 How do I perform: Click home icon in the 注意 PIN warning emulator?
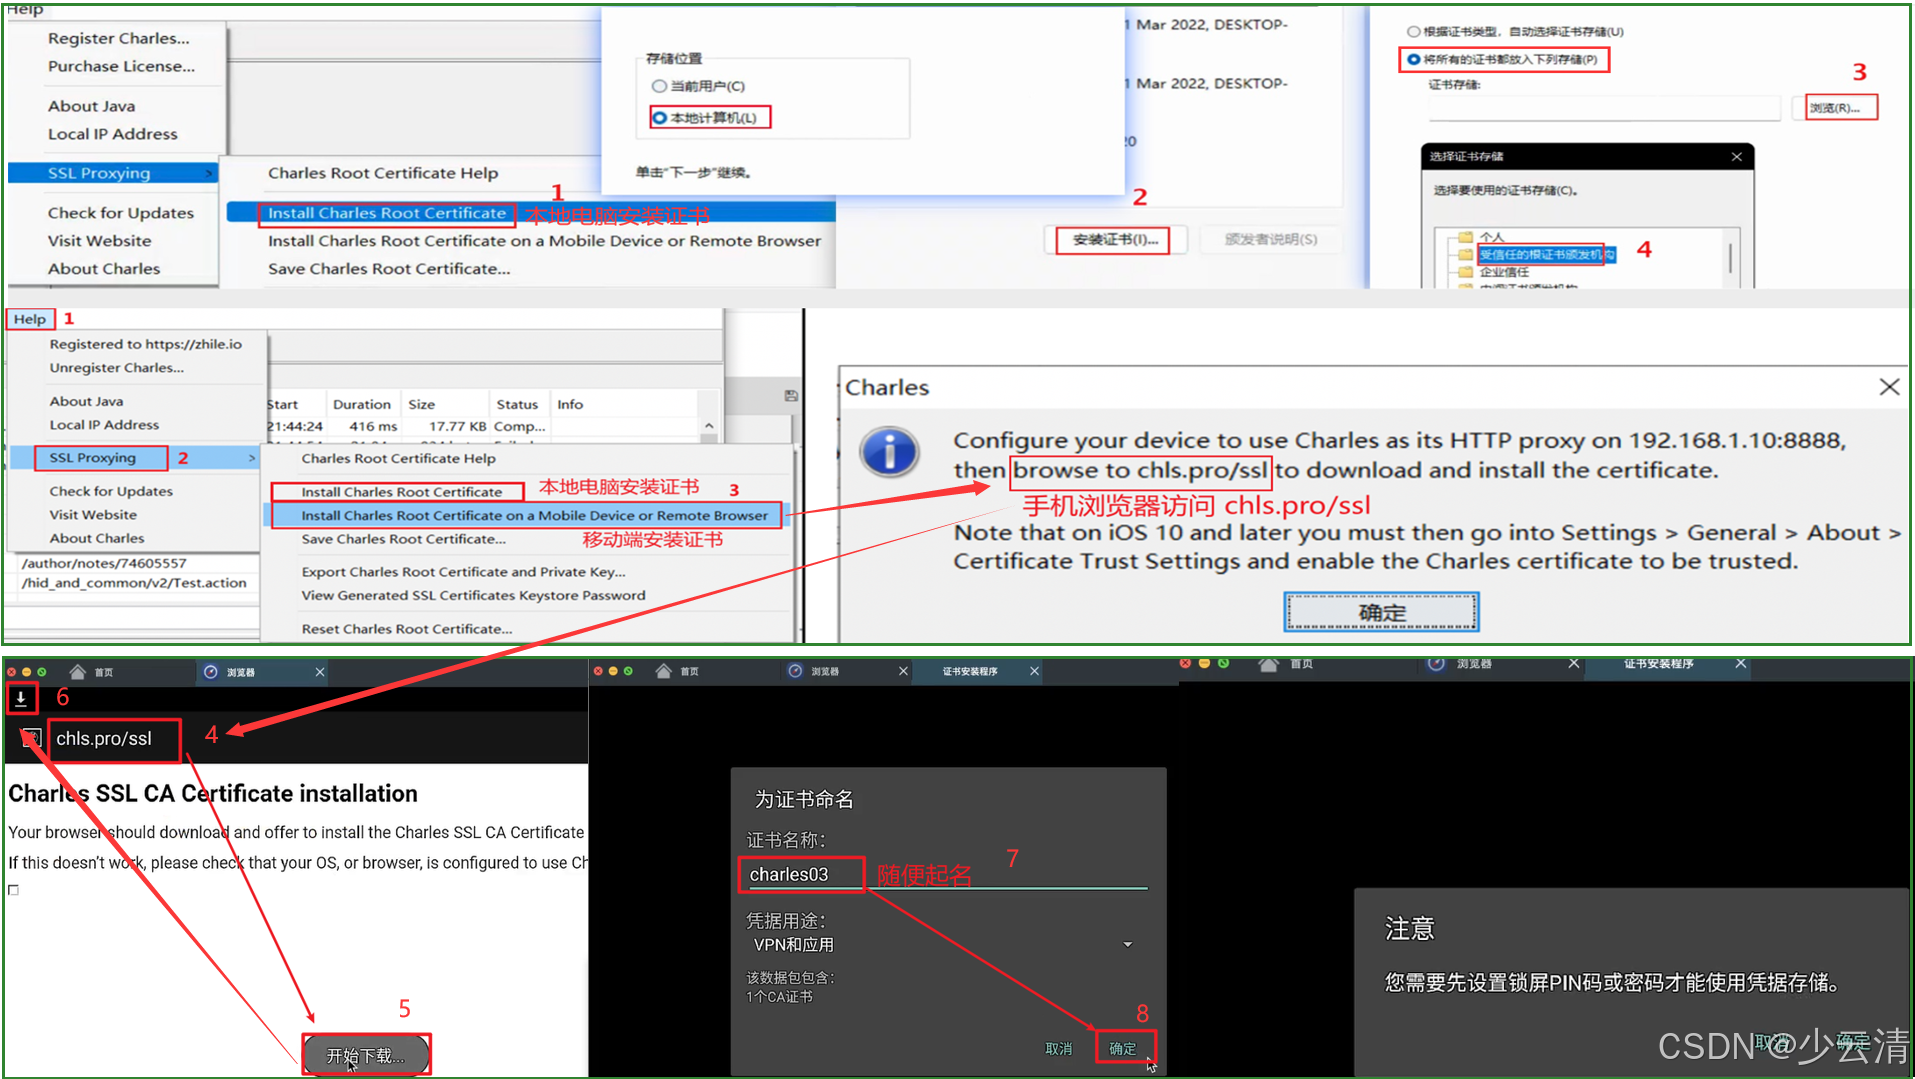(1269, 664)
